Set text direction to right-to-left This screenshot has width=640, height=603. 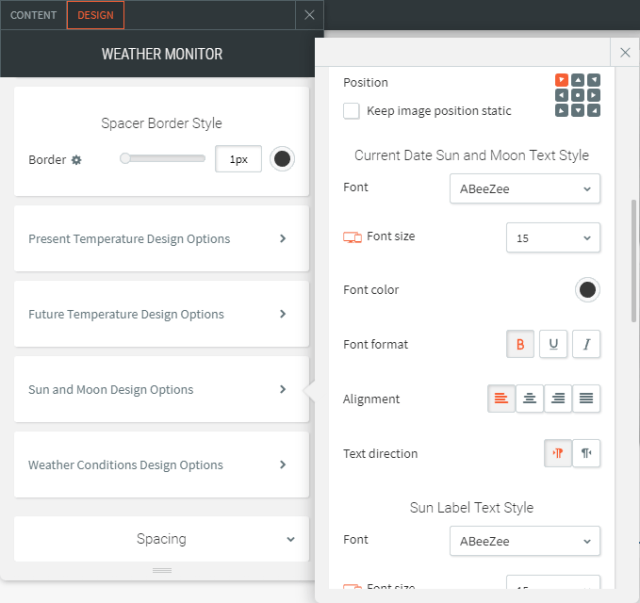587,453
